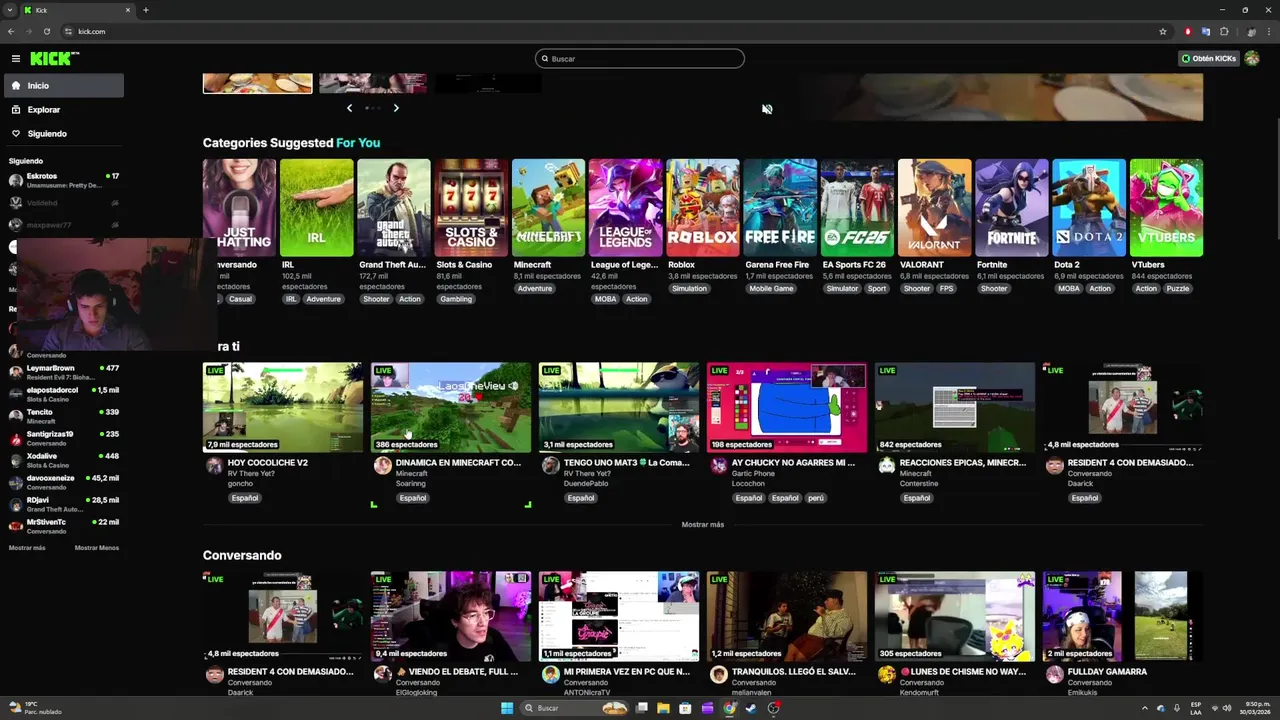1280x720 pixels.
Task: Open the user profile avatar menu
Action: coord(1252,59)
